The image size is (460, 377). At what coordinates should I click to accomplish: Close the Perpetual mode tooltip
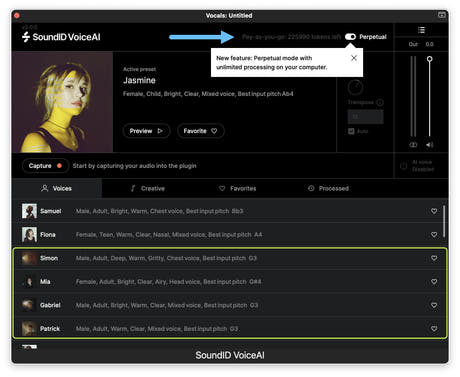[x=354, y=58]
